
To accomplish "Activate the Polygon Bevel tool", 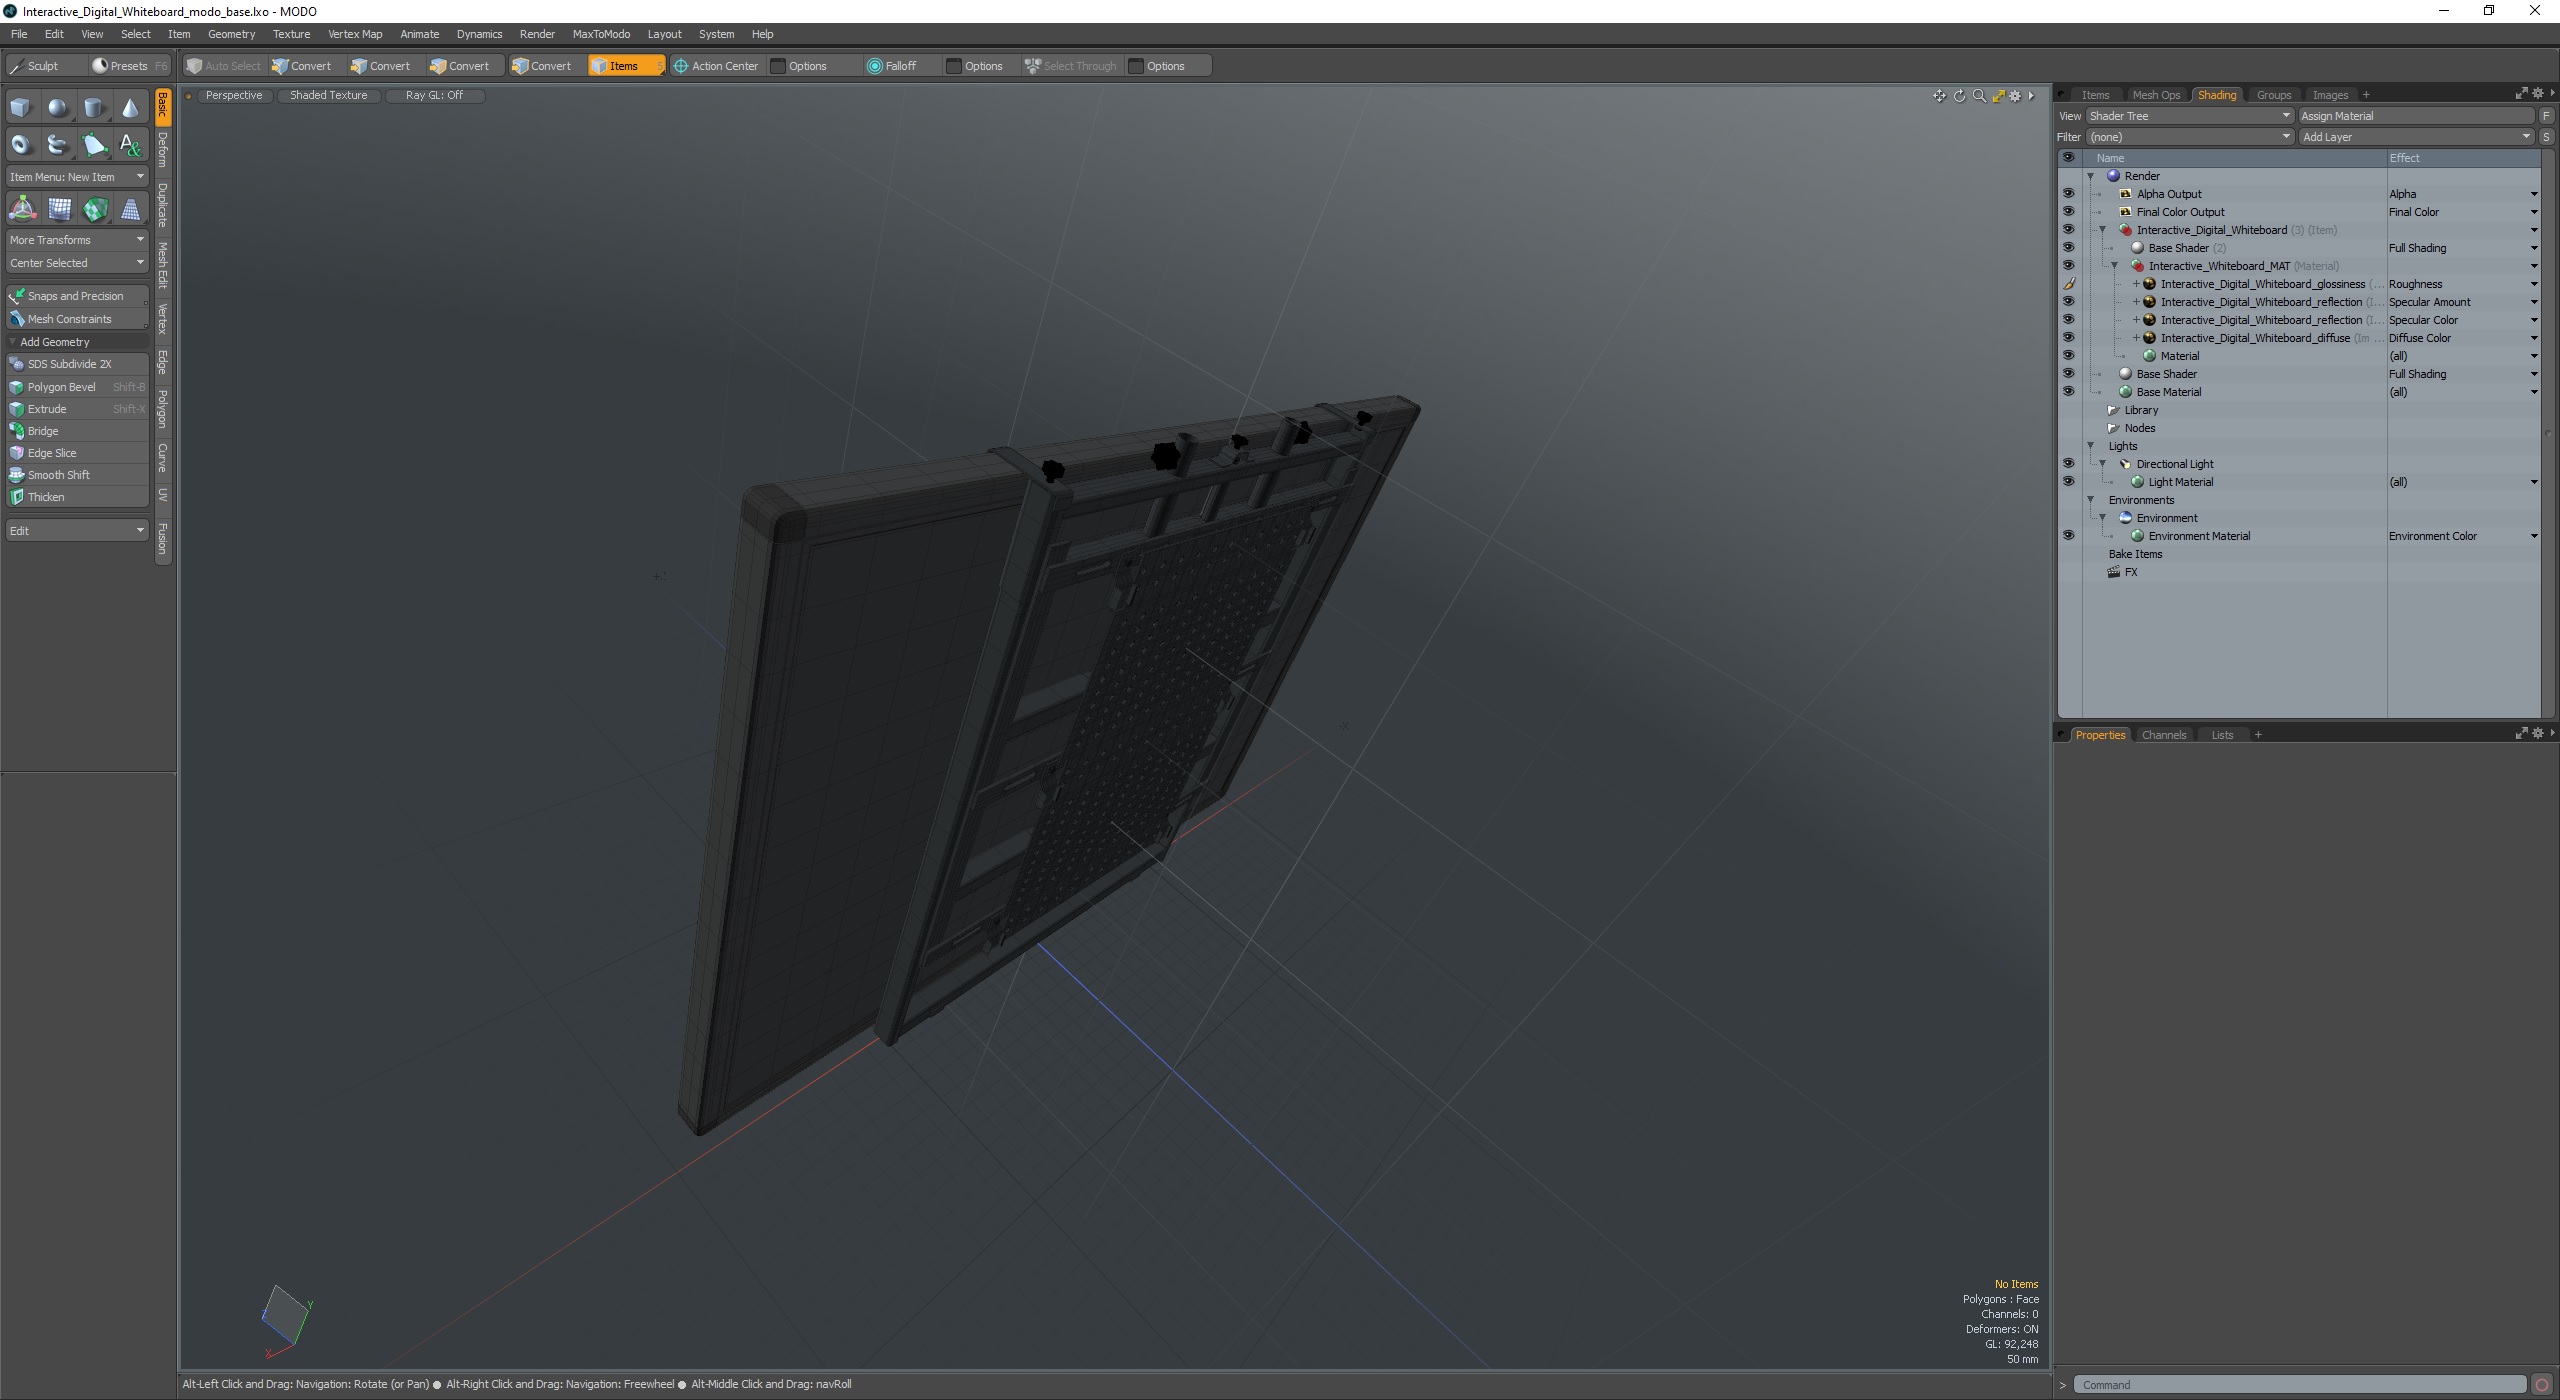I will pos(77,387).
